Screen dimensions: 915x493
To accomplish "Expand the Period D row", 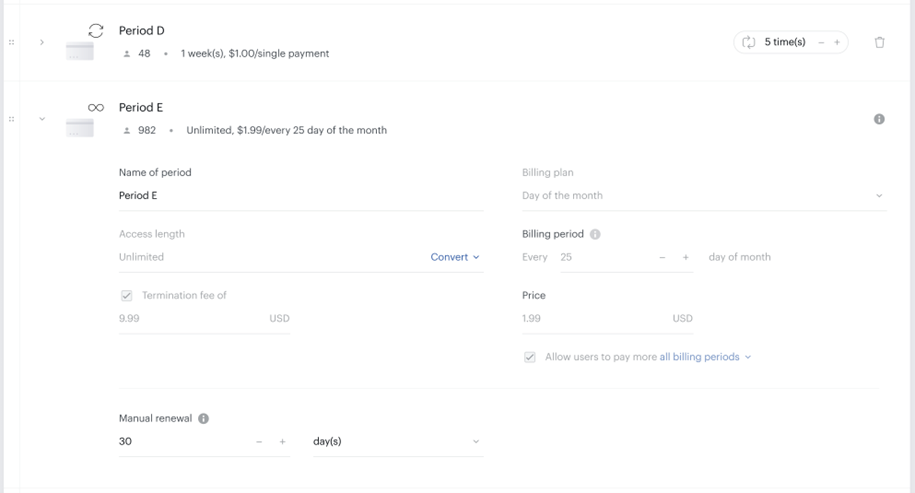I will (x=42, y=42).
